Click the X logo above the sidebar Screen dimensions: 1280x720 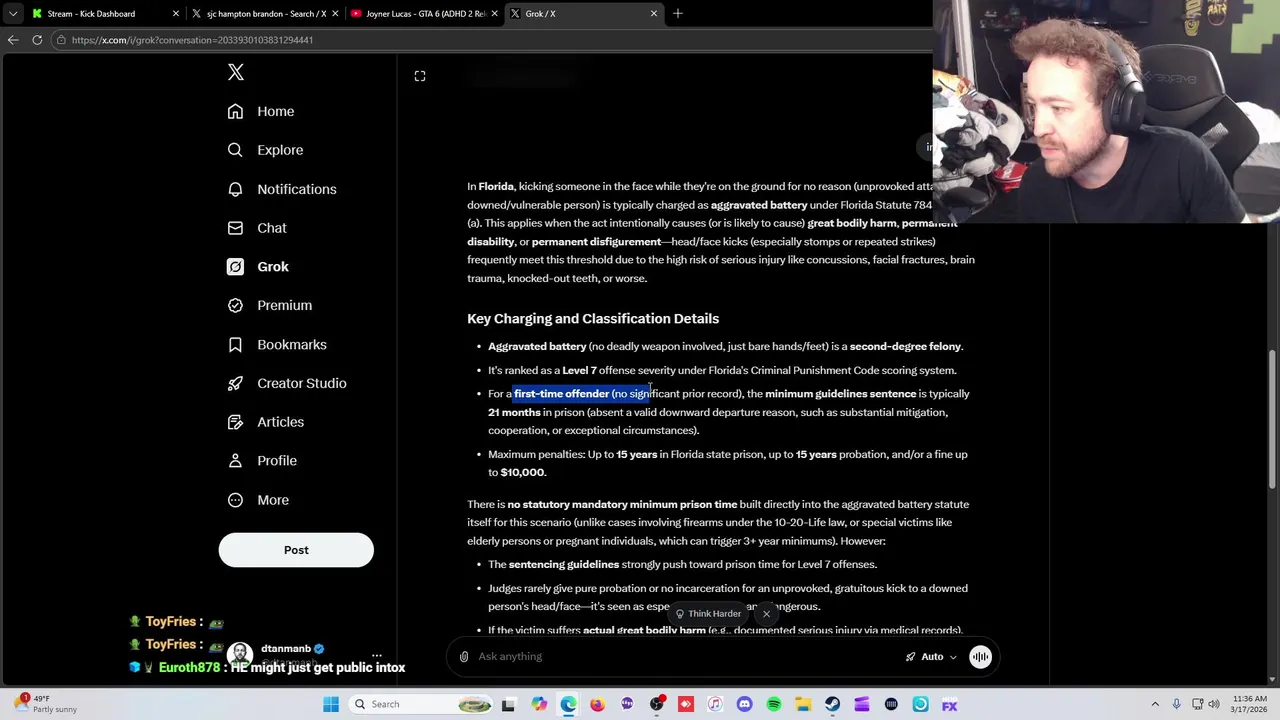[235, 72]
